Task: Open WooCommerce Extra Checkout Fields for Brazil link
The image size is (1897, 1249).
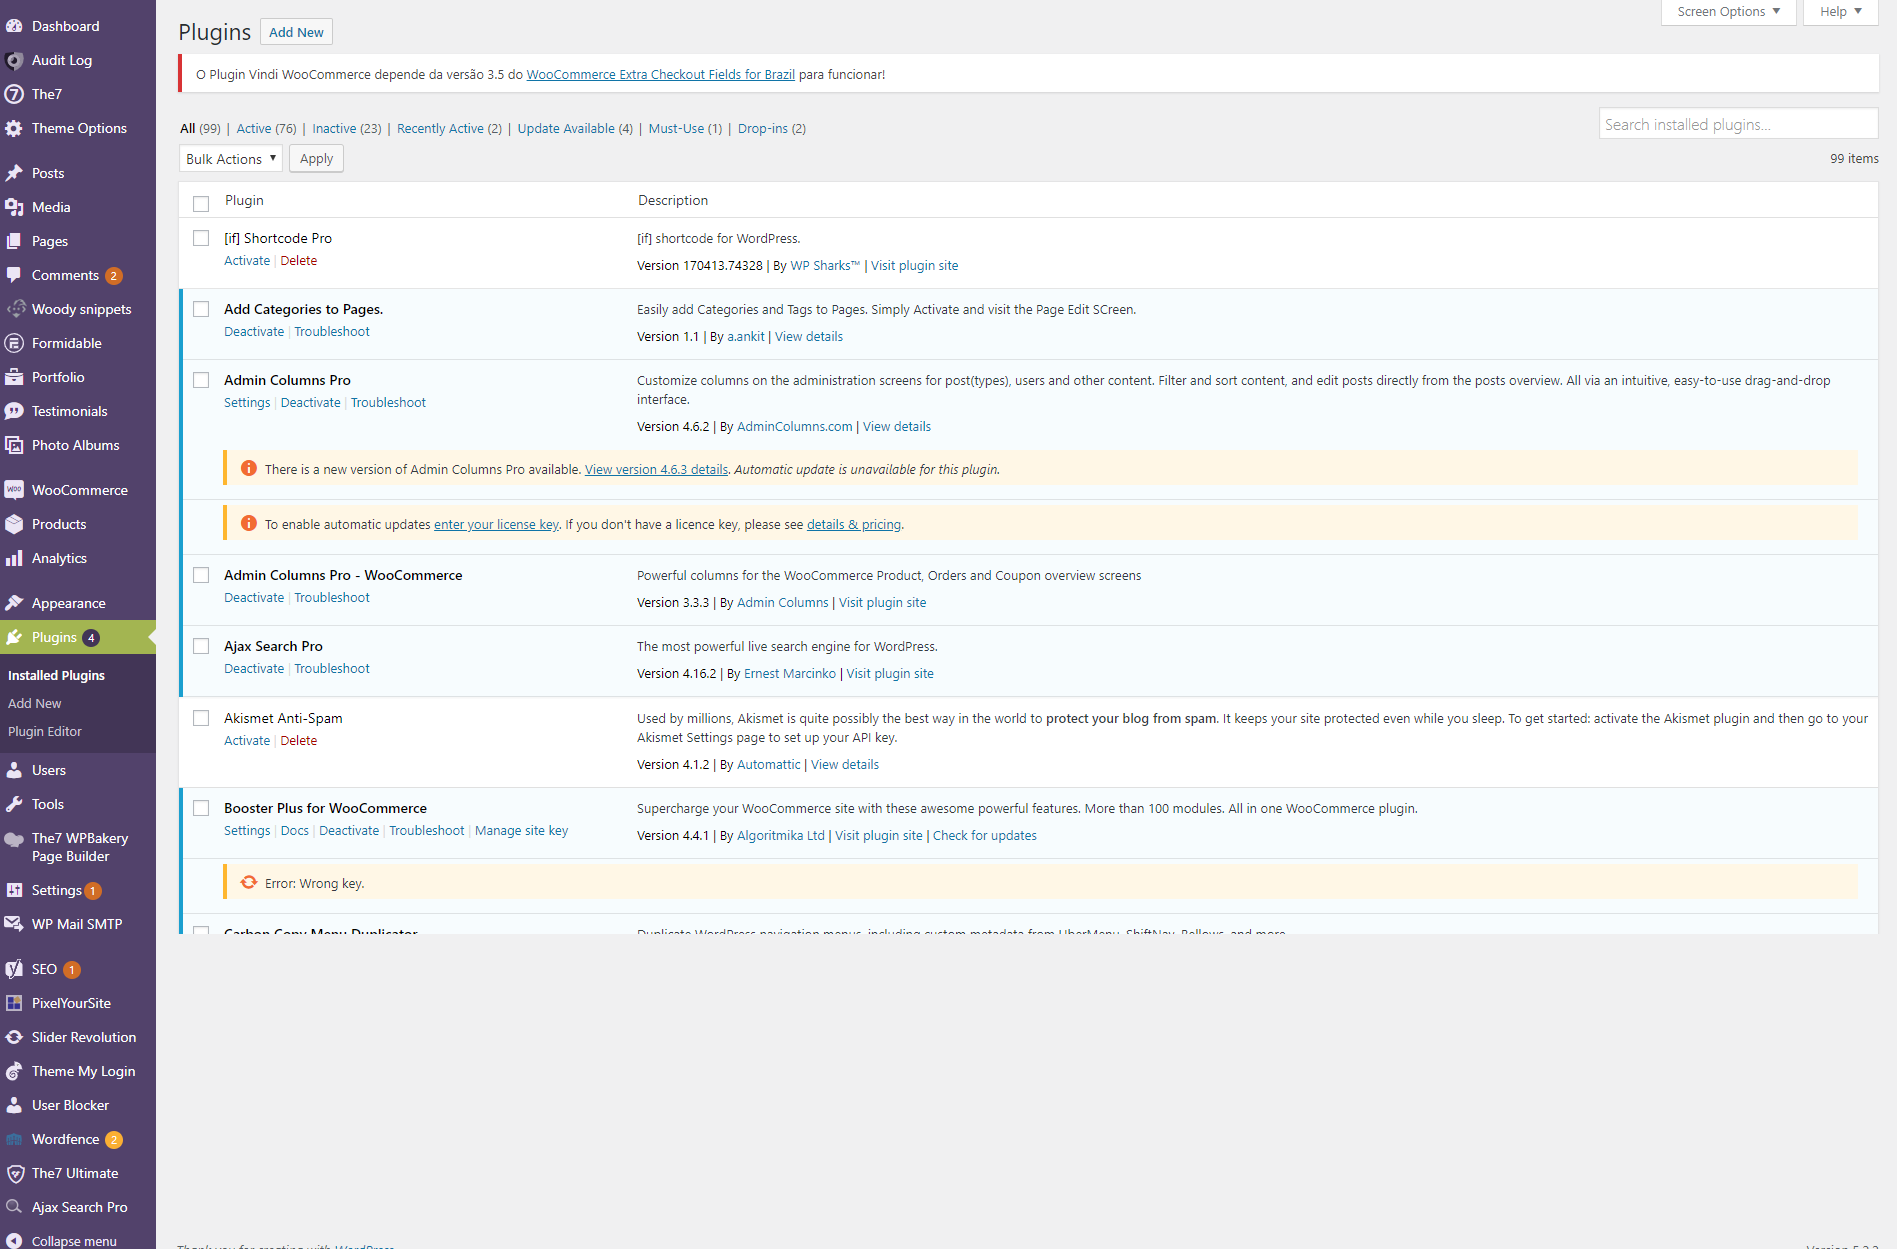Action: [x=661, y=75]
